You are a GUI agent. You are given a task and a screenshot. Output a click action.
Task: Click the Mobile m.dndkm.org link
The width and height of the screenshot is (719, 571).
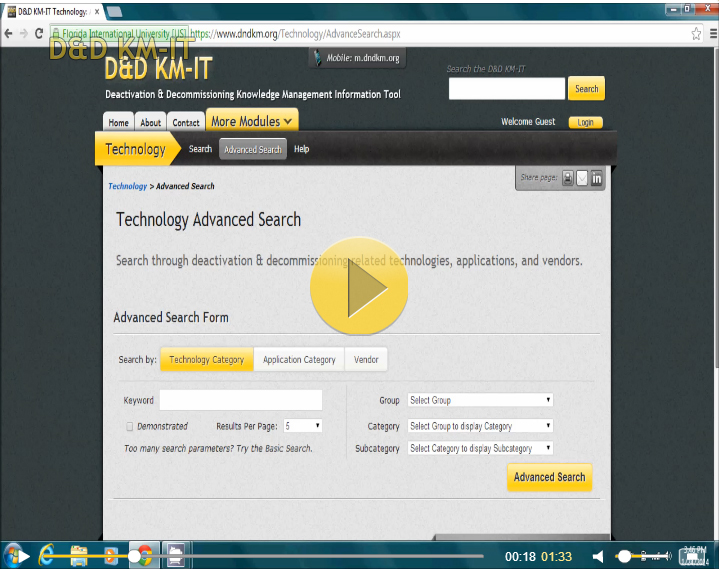click(x=357, y=58)
